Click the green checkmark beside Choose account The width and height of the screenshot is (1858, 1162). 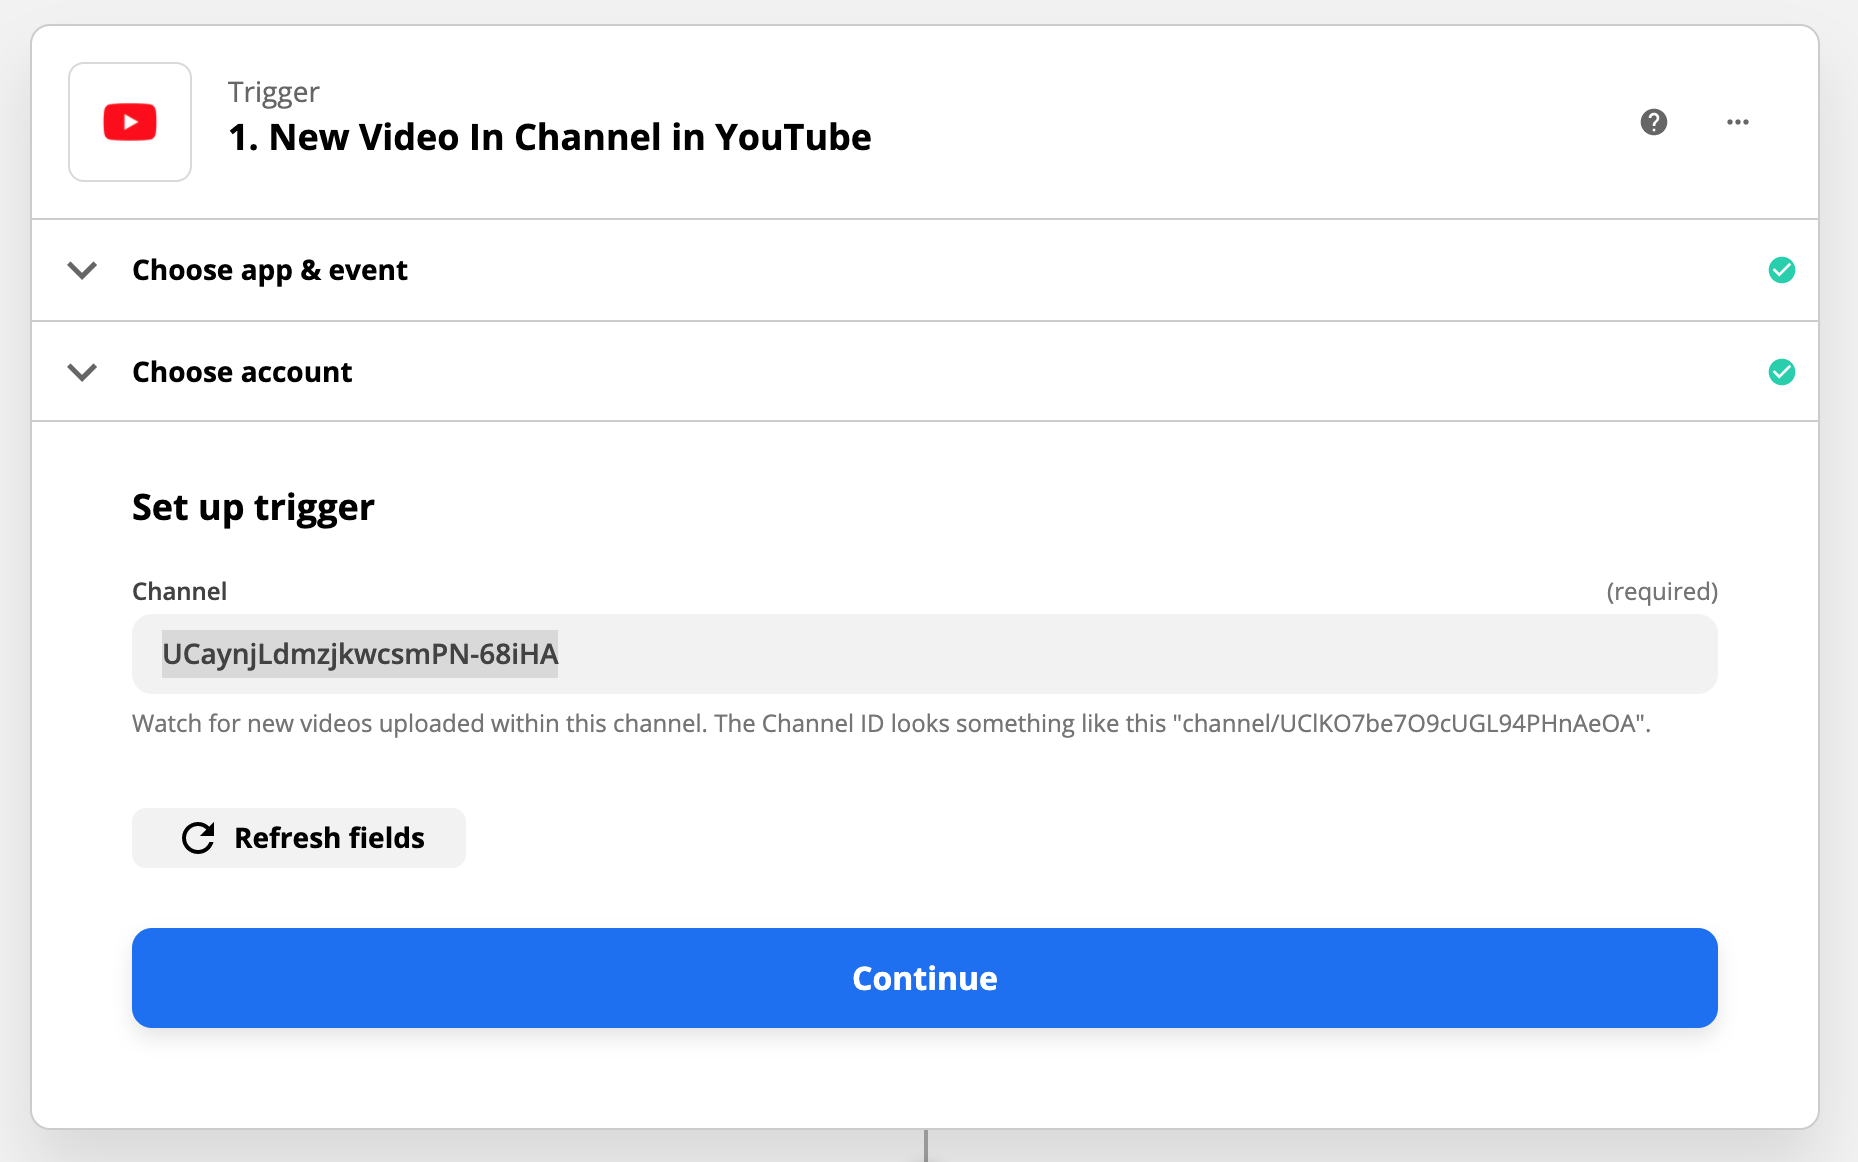[1782, 372]
